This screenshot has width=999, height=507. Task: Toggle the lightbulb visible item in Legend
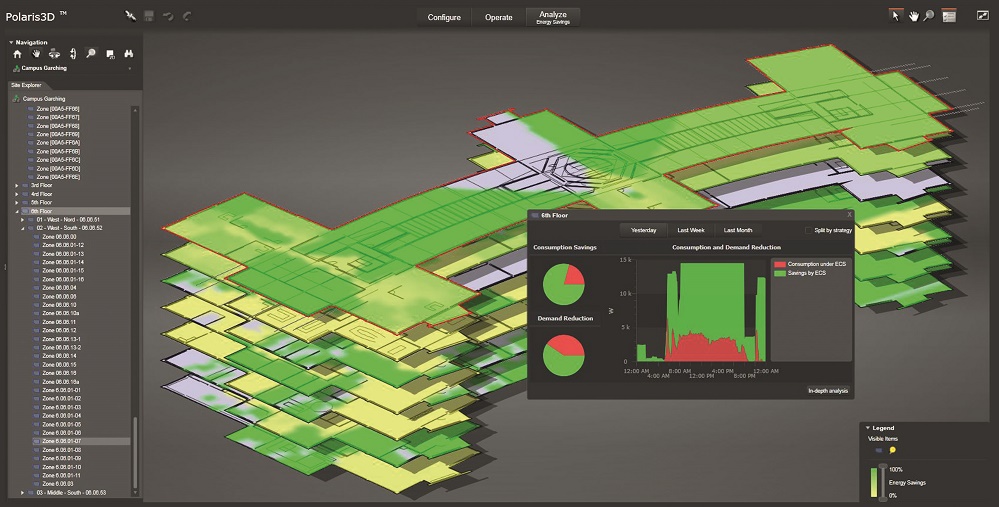(x=892, y=450)
